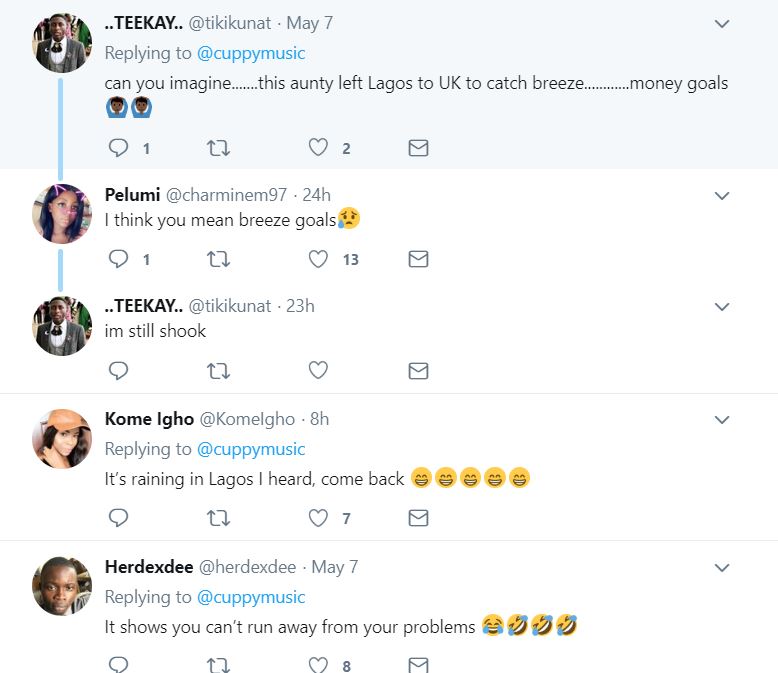Like Pelumi's "breeze goals" tweet
The width and height of the screenshot is (778, 673).
click(318, 259)
